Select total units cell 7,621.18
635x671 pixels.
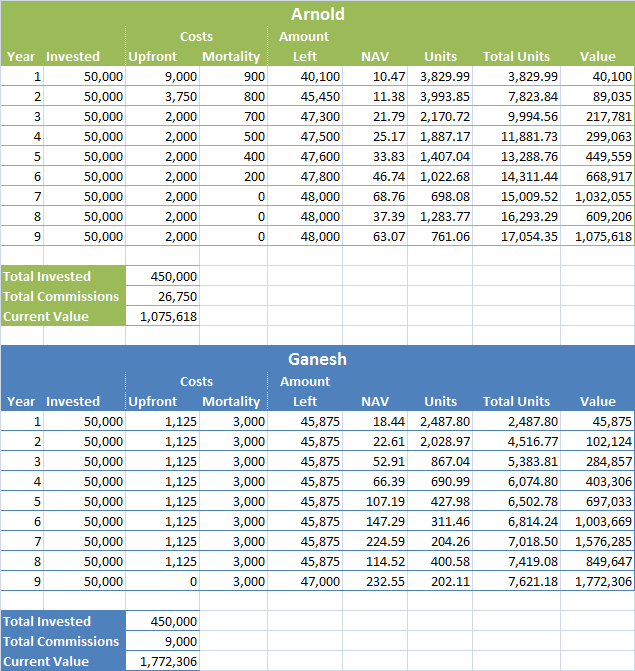(x=533, y=581)
